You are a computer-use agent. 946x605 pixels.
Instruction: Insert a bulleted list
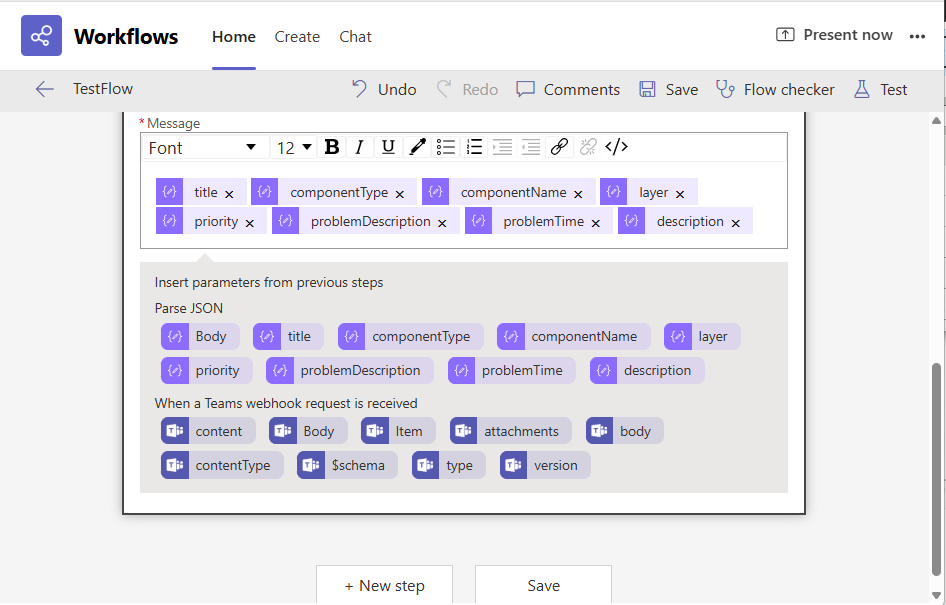click(446, 147)
